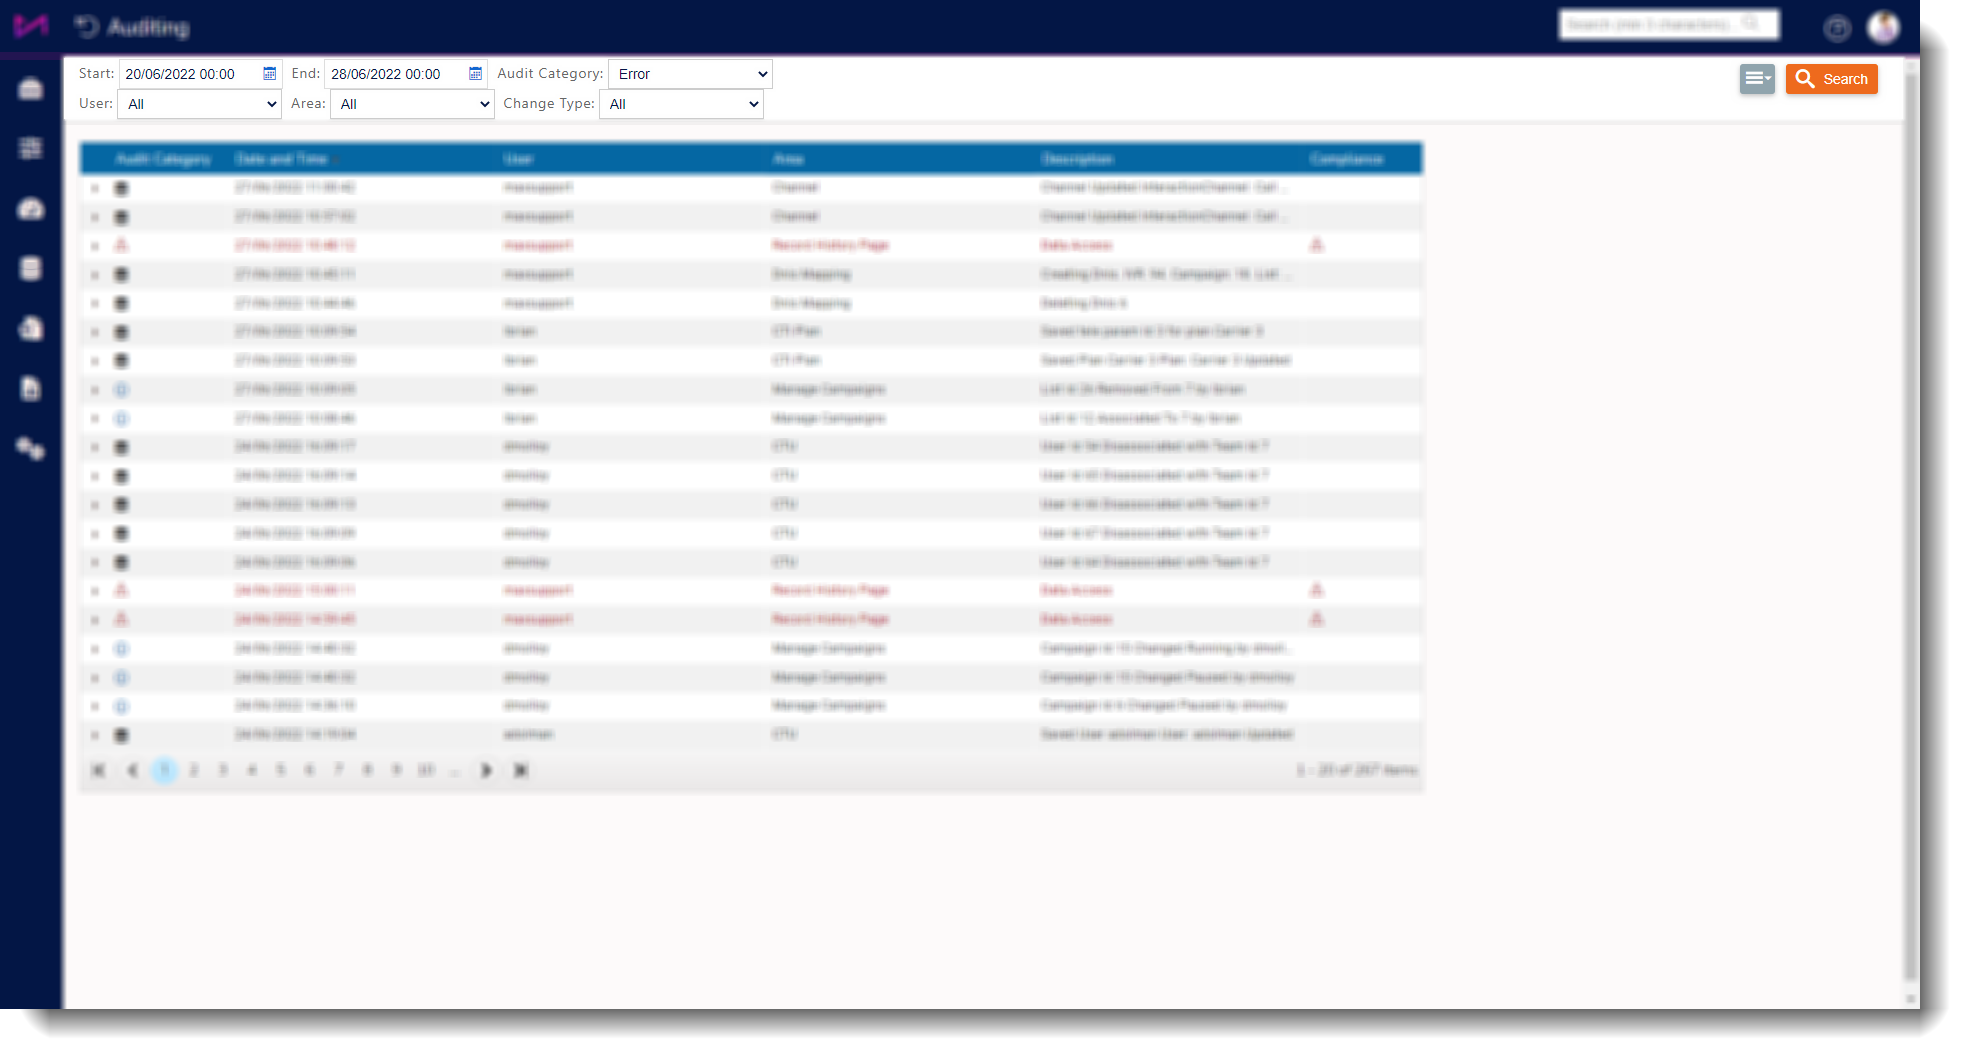1970x1059 pixels.
Task: Open the User filter dropdown
Action: tap(199, 104)
